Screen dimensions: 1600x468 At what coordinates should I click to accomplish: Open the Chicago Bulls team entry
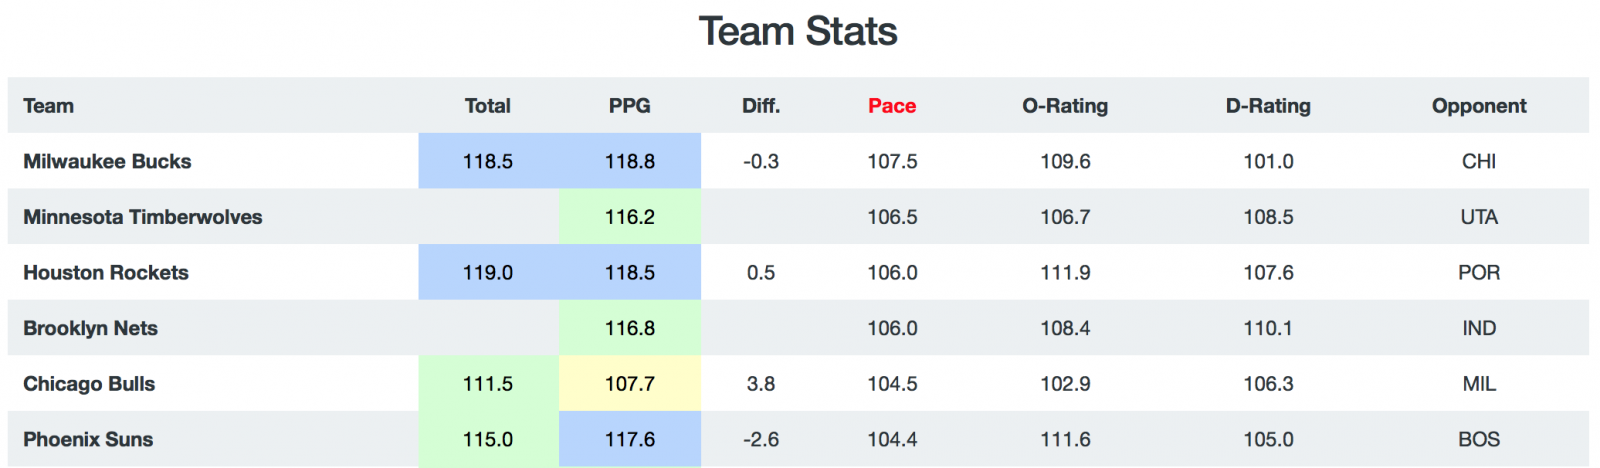coord(89,384)
